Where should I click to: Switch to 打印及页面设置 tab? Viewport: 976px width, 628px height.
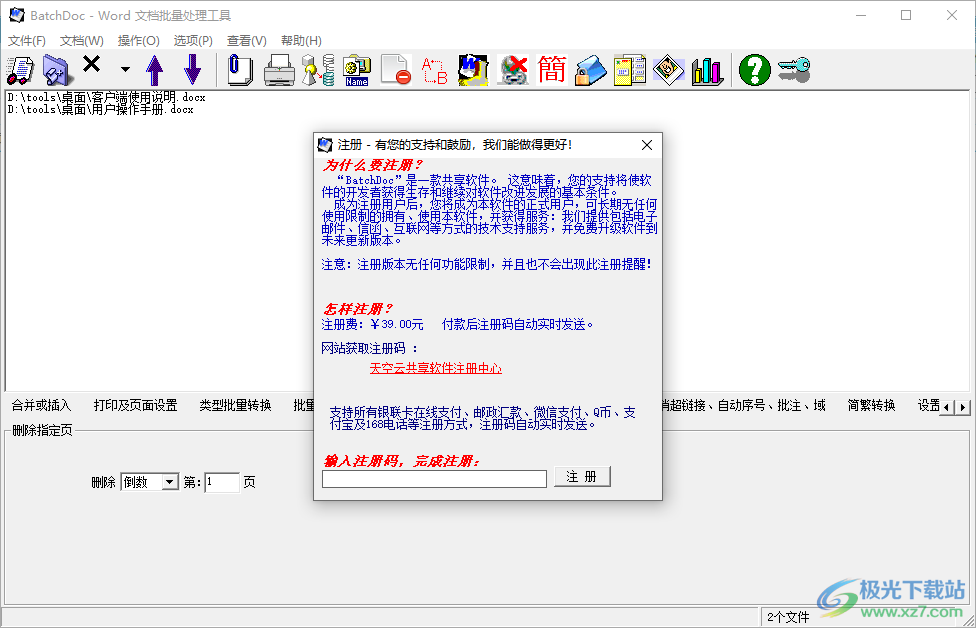136,406
